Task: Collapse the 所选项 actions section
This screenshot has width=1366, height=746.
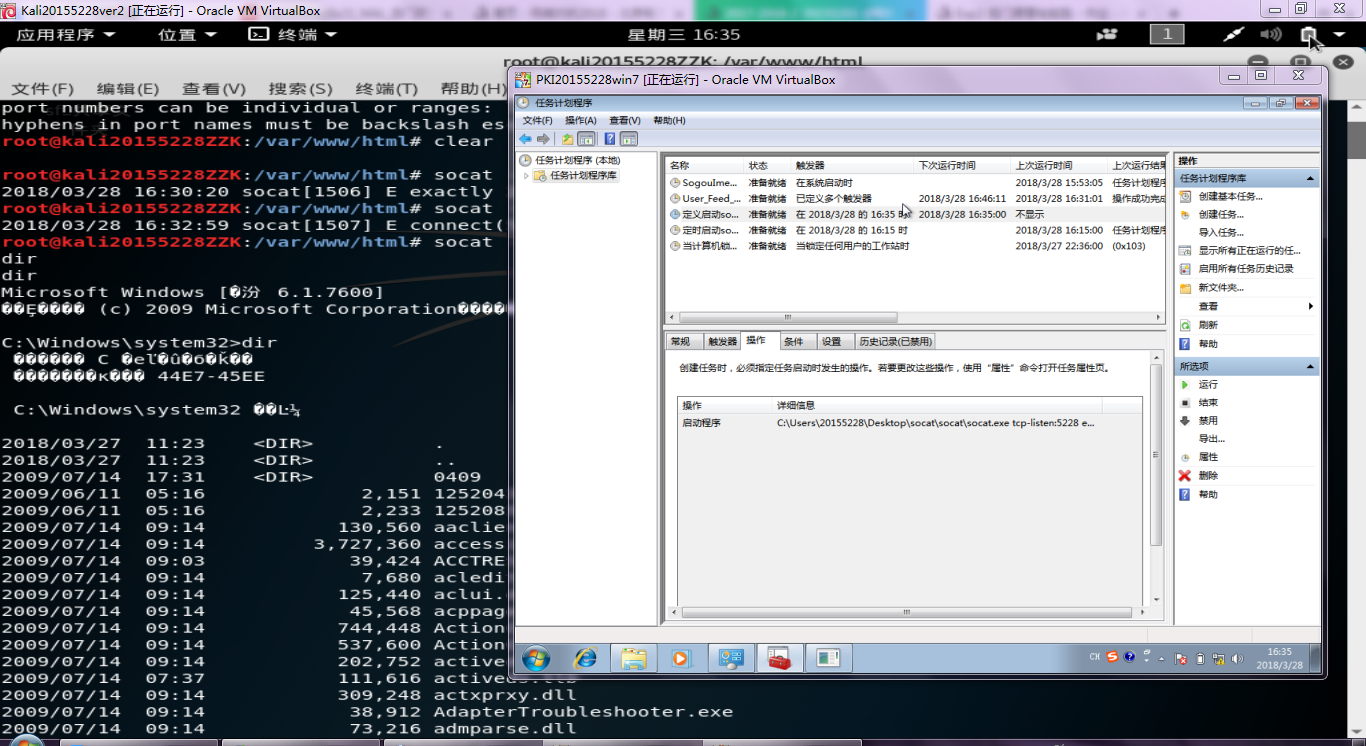Action: point(1310,366)
